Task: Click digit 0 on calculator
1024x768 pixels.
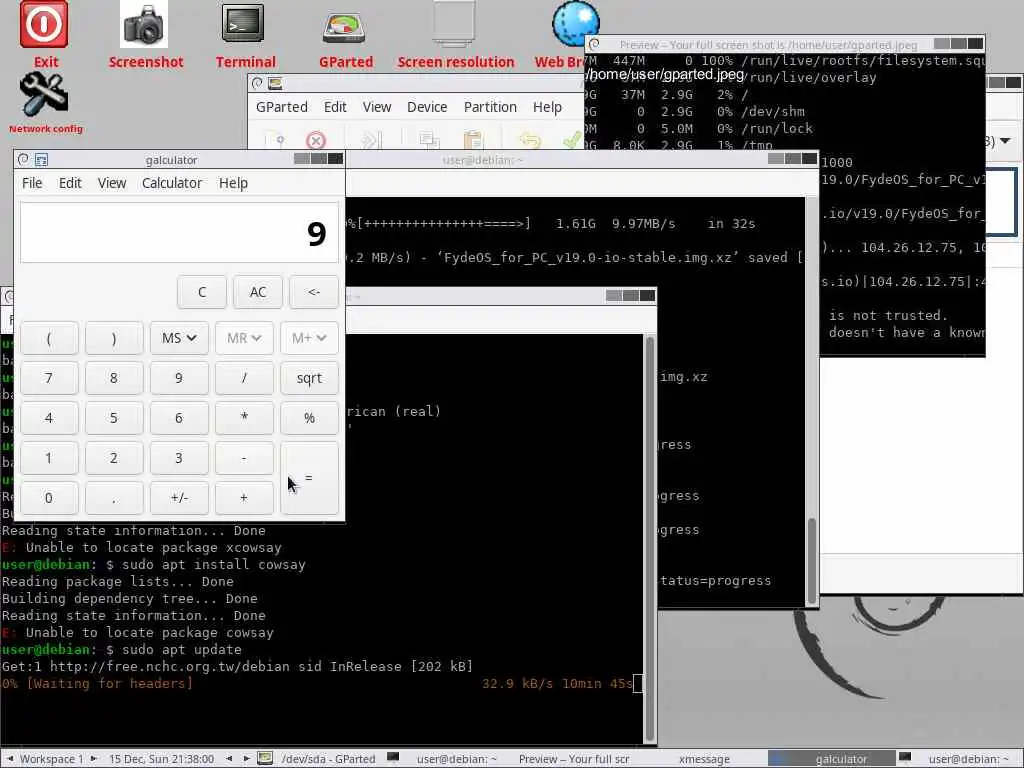Action: pos(49,498)
